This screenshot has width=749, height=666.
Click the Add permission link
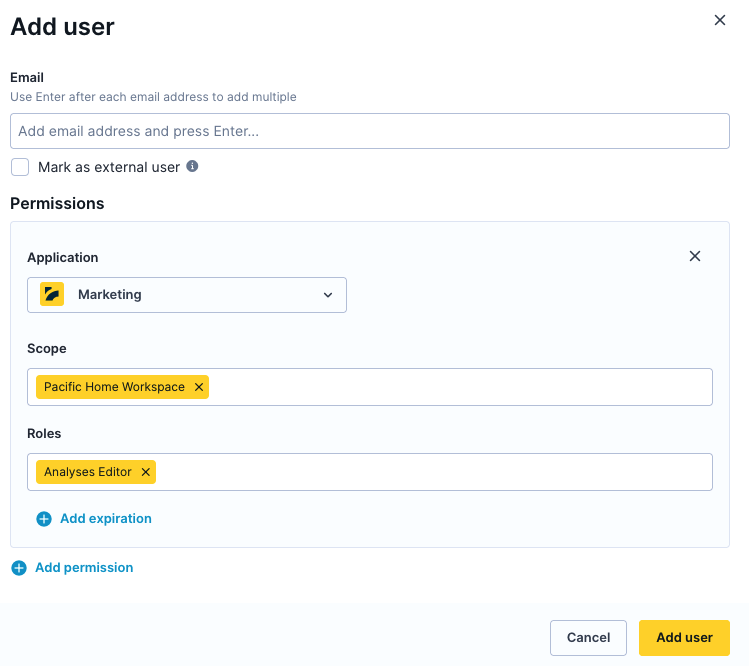click(x=72, y=568)
